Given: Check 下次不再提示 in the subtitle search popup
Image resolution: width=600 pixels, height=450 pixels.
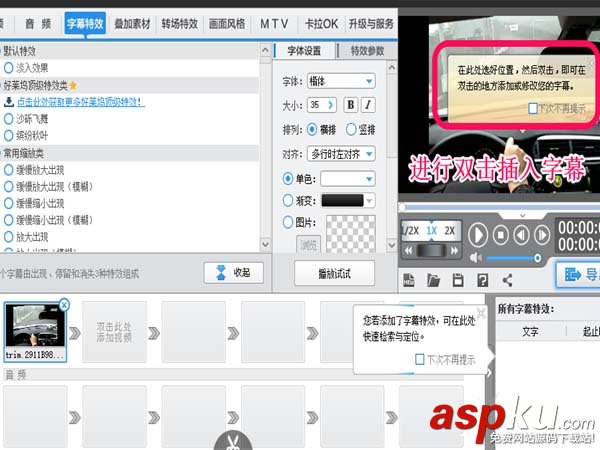Looking at the screenshot, I should (x=419, y=359).
